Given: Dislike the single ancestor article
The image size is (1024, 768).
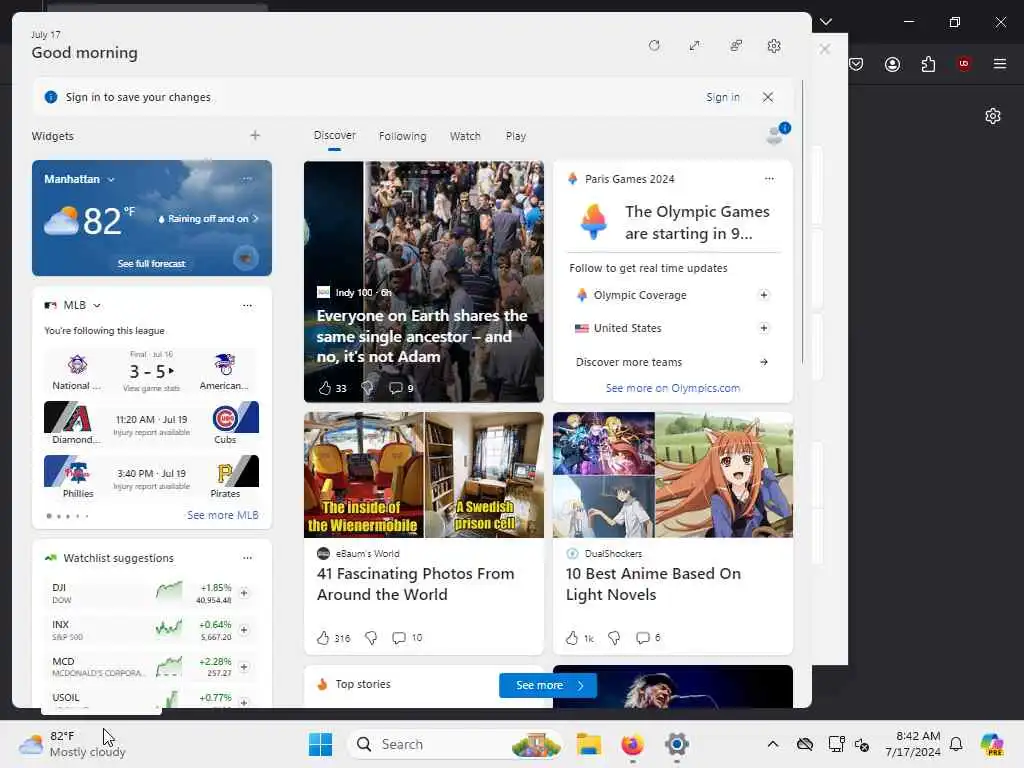Looking at the screenshot, I should point(367,389).
